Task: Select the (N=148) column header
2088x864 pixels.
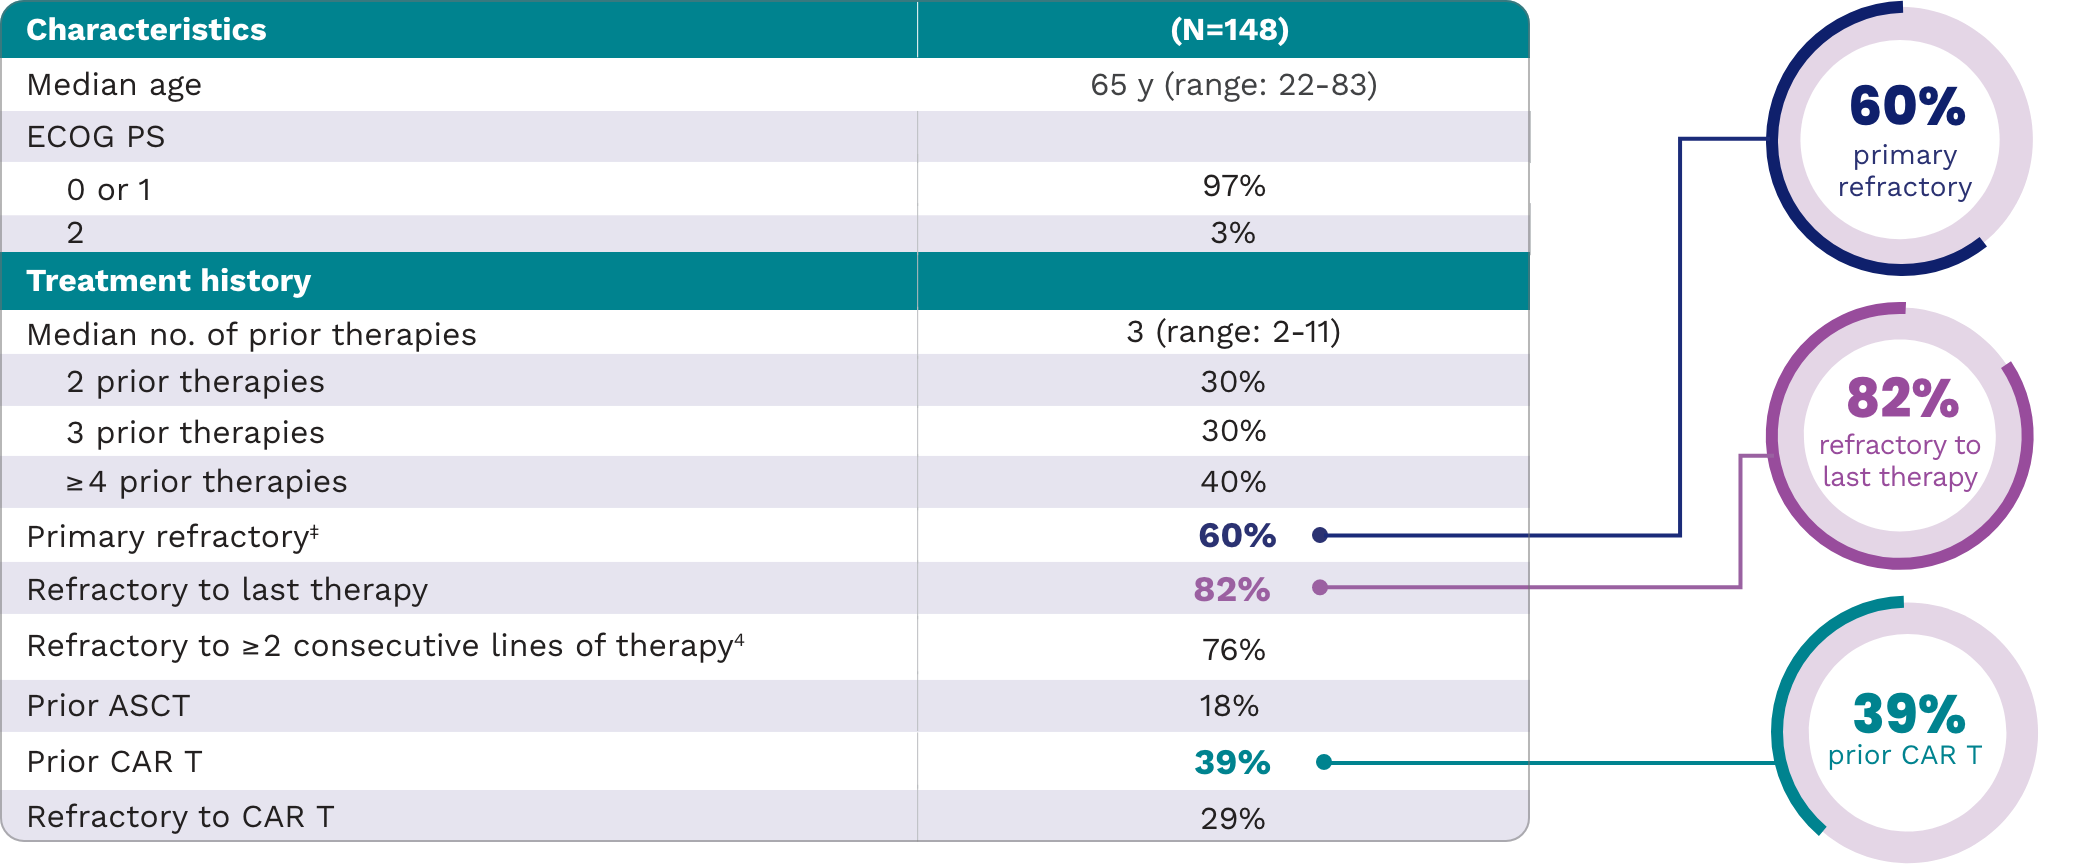Action: (x=1229, y=30)
